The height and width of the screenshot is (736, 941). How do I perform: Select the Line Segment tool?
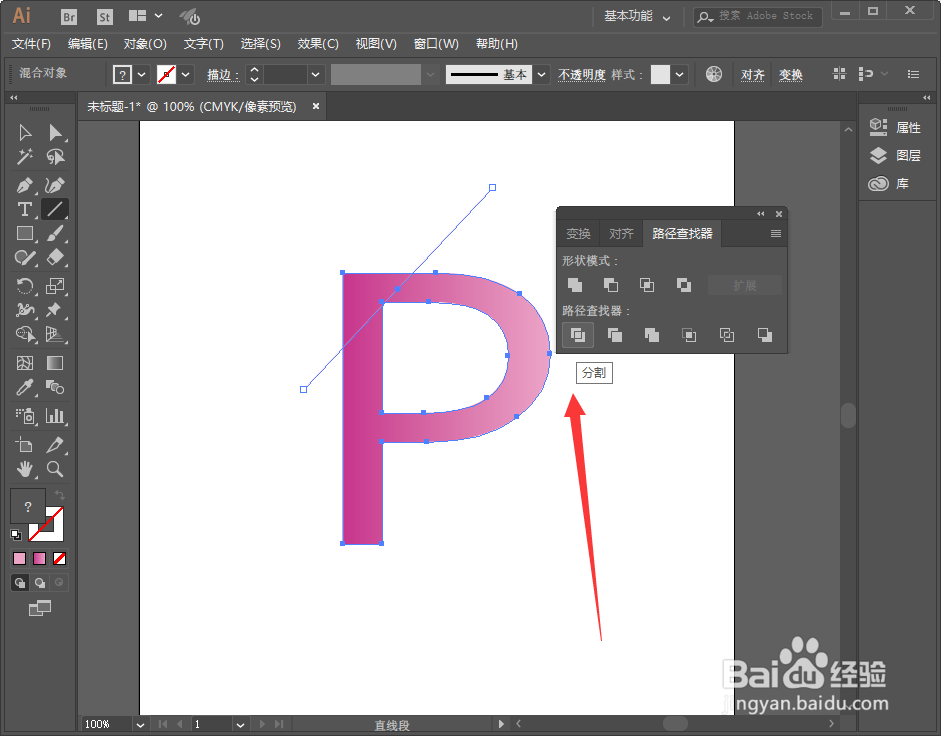pos(55,209)
